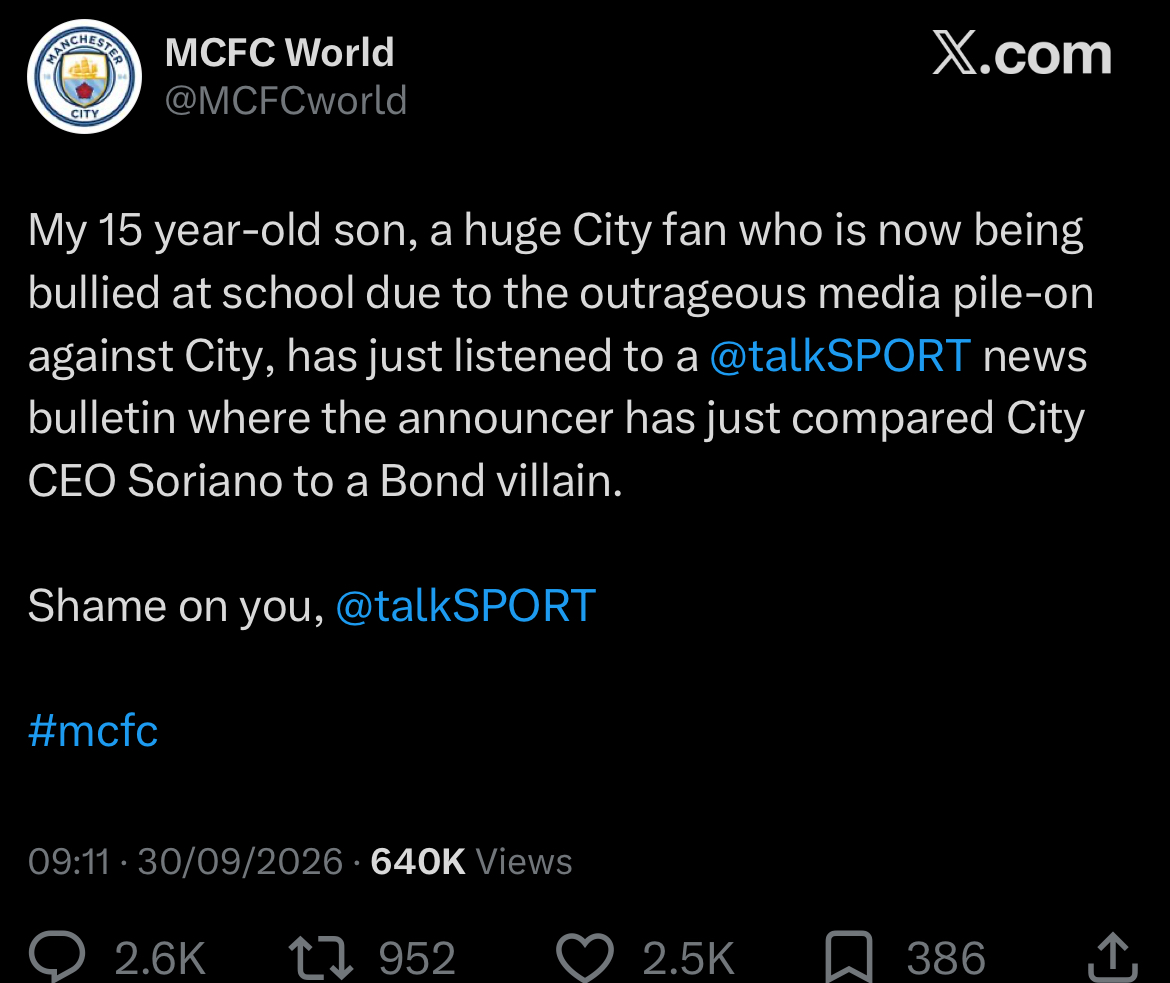Open the reply comment bubble icon
Screen dimensions: 1170x983
coord(57,956)
